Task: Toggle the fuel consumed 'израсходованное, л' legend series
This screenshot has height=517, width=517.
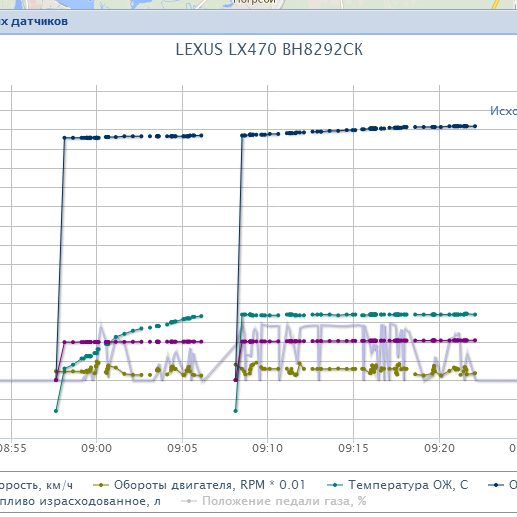Action: pyautogui.click(x=80, y=501)
